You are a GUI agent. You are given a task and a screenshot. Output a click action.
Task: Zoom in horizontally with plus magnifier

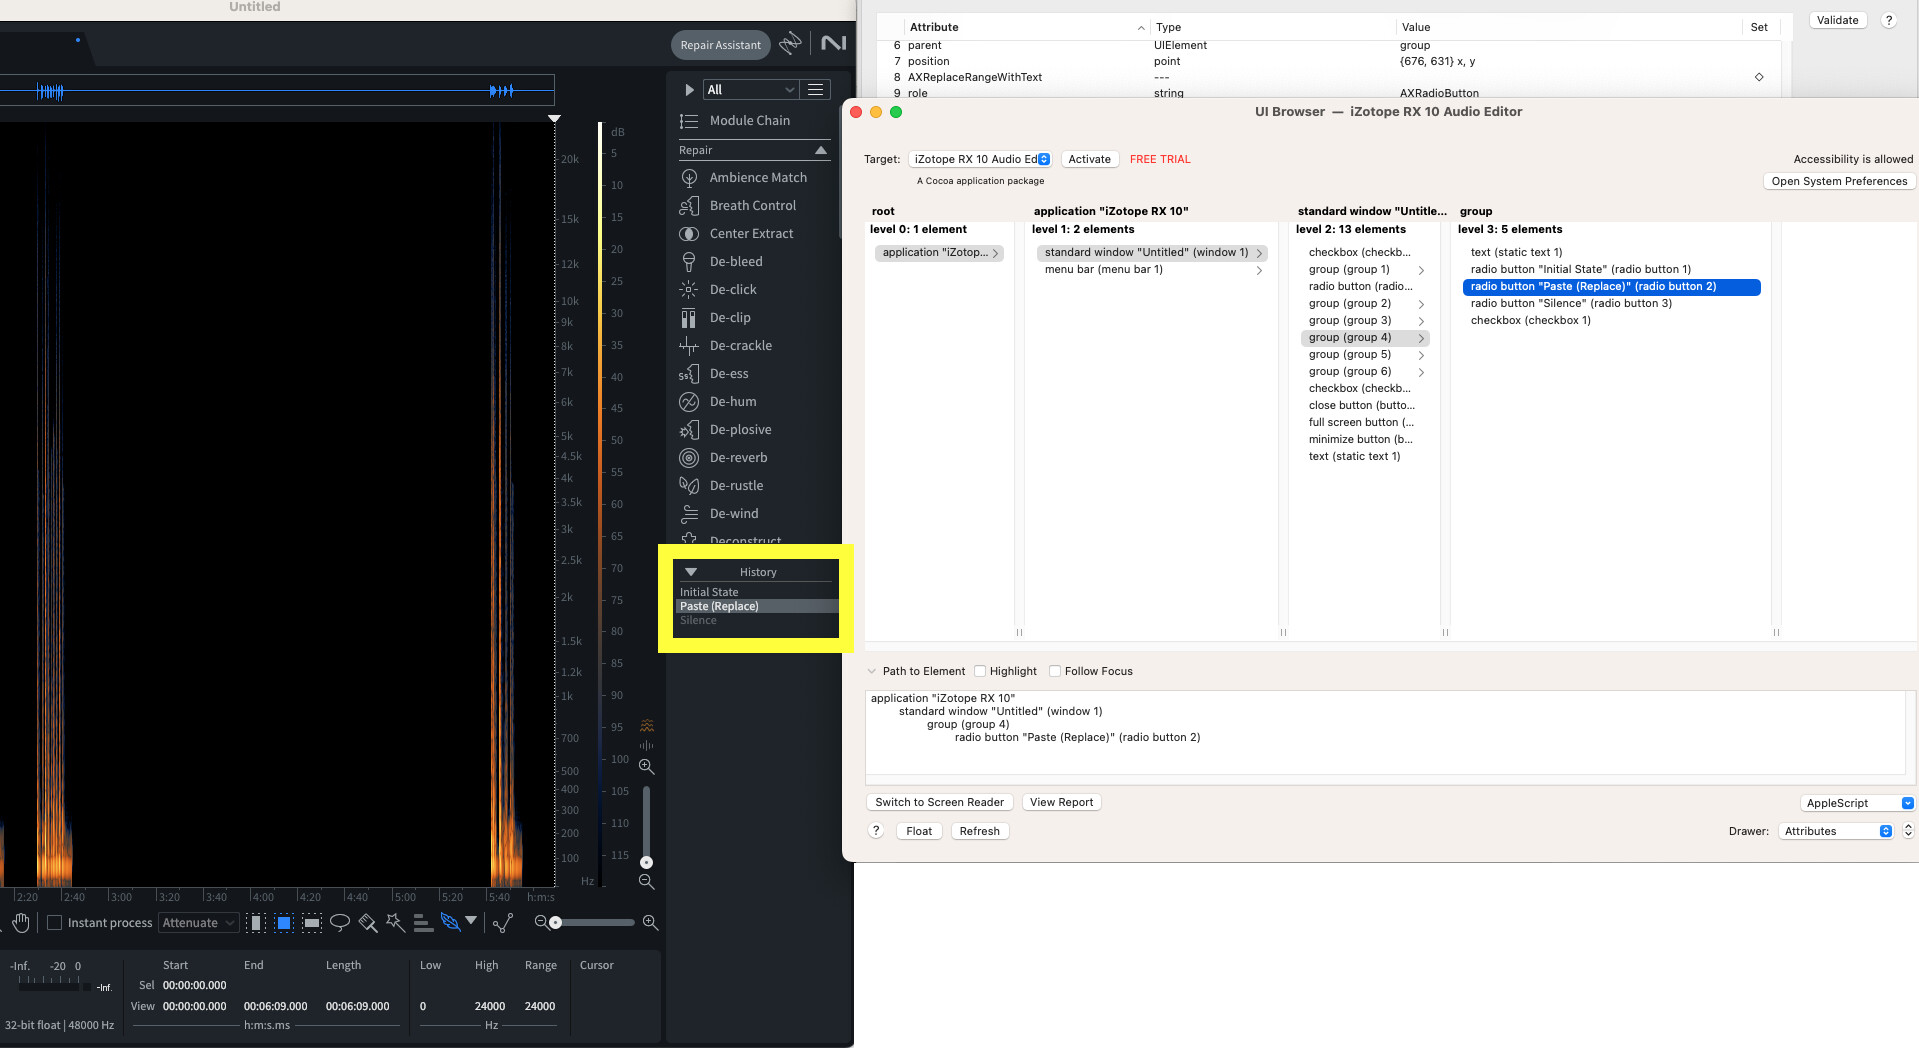tap(650, 922)
